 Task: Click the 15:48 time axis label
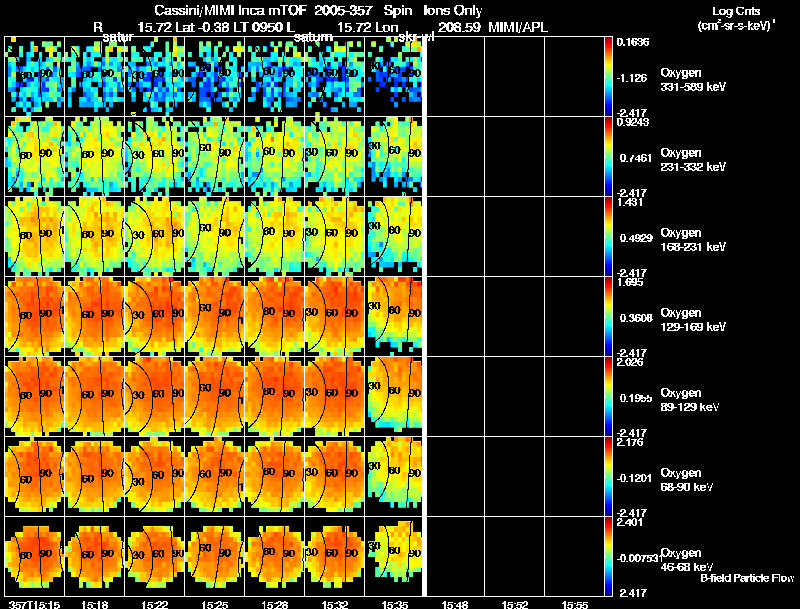455,603
